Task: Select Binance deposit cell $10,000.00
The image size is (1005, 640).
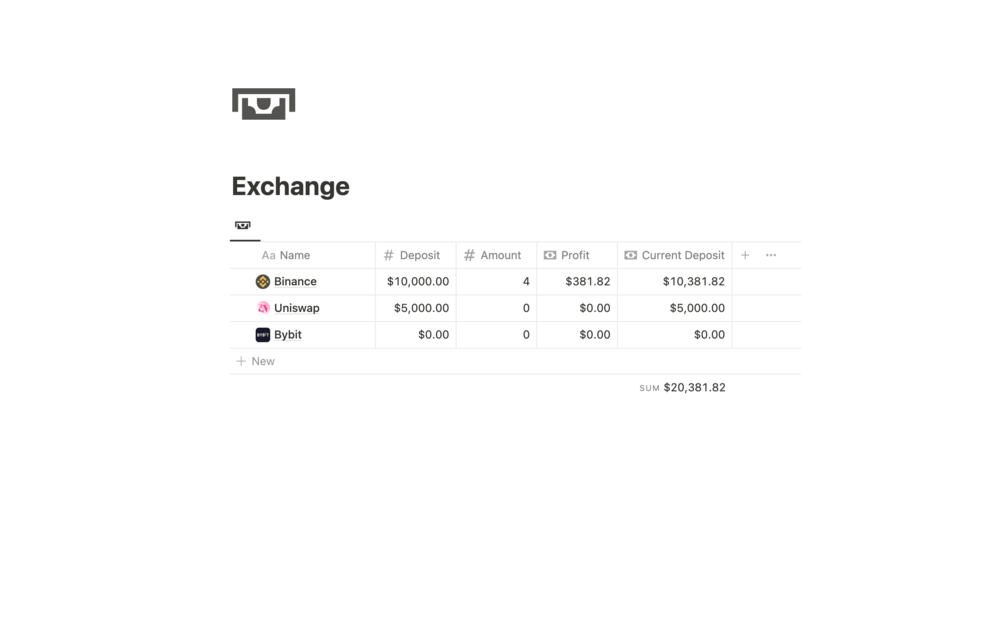Action: coord(416,281)
